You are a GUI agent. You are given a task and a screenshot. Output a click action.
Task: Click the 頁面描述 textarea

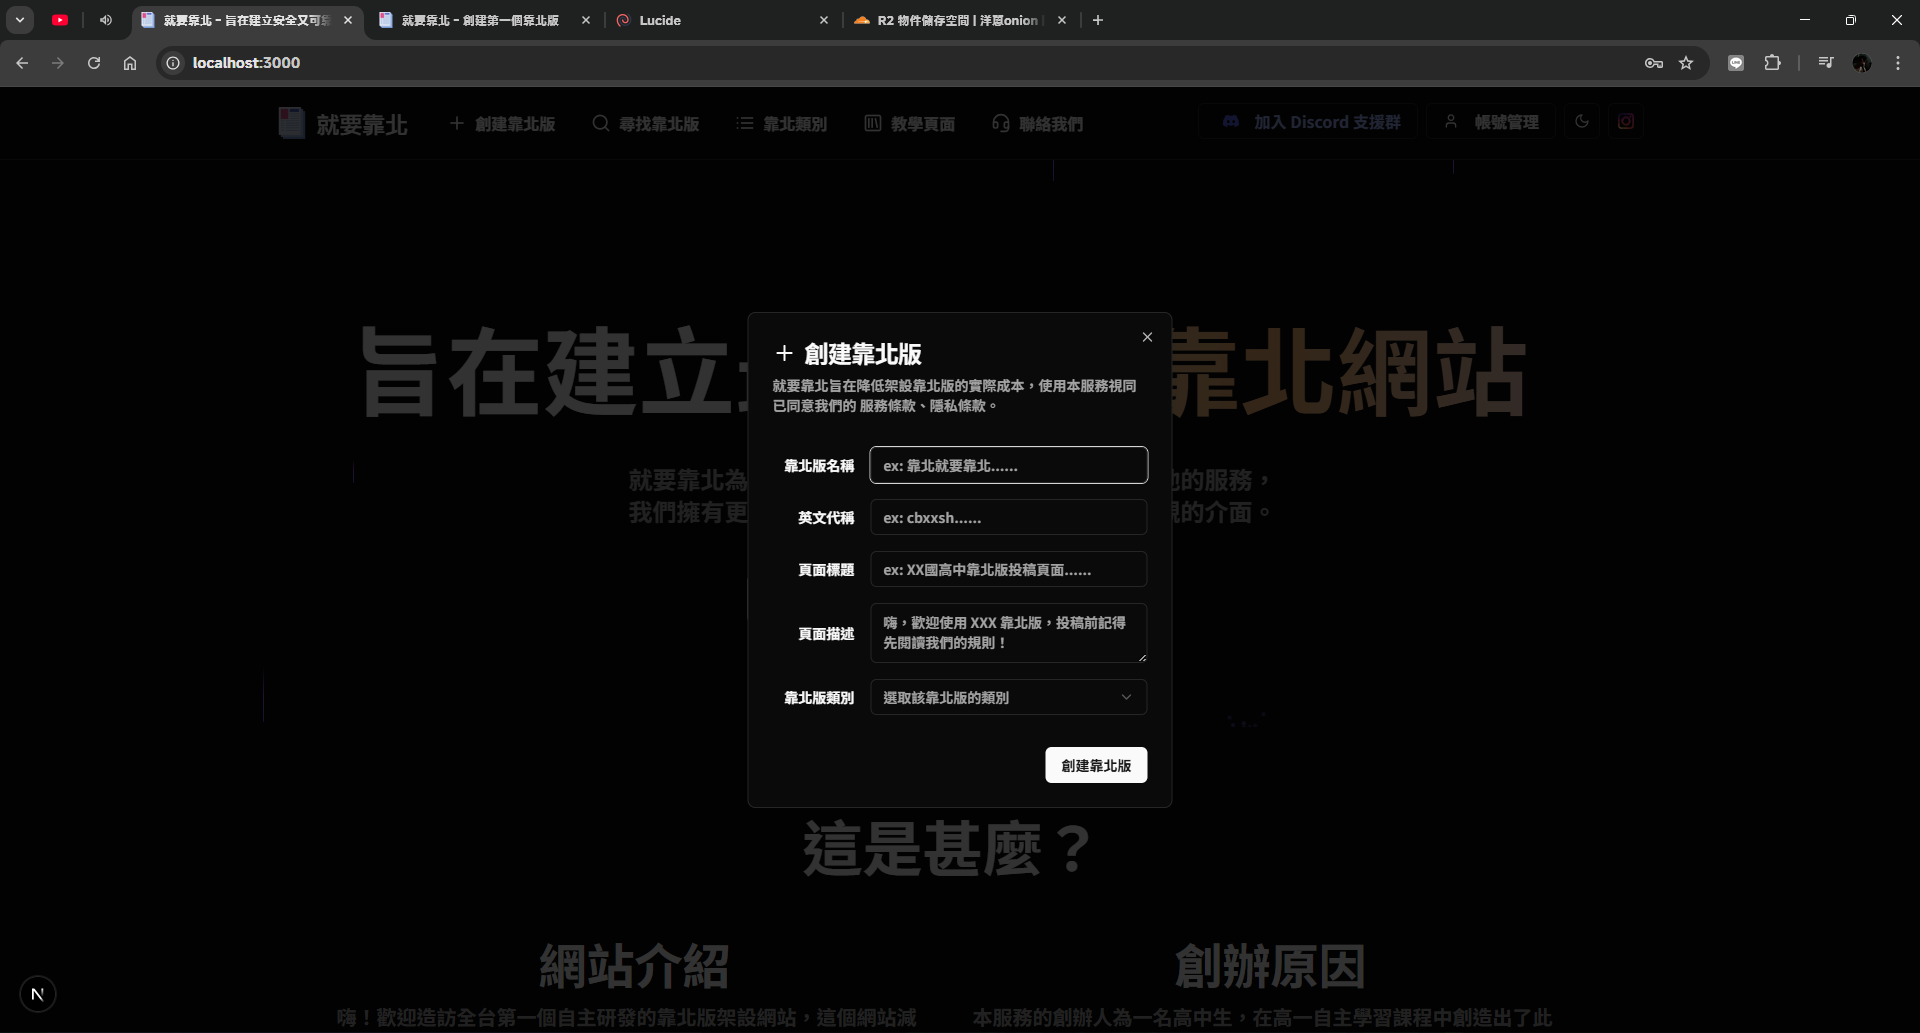tap(1008, 632)
